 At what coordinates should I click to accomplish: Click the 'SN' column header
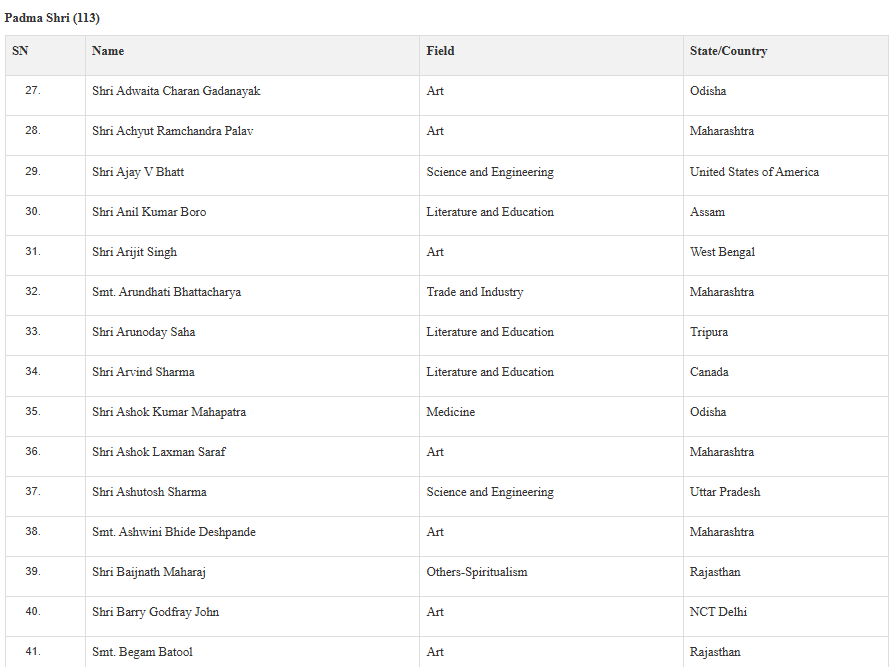20,51
